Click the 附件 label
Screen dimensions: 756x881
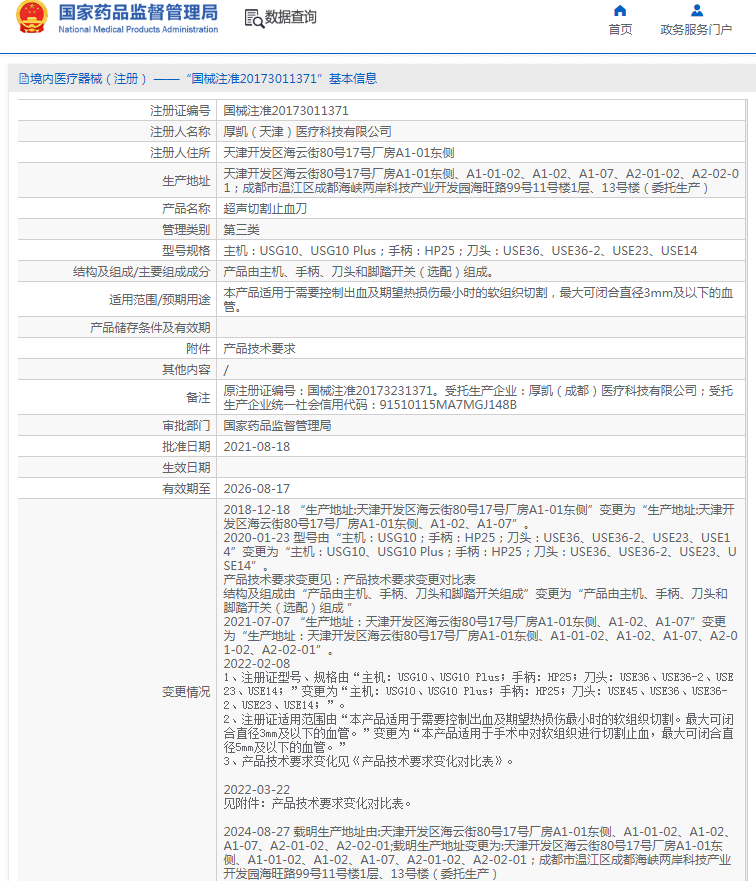198,349
